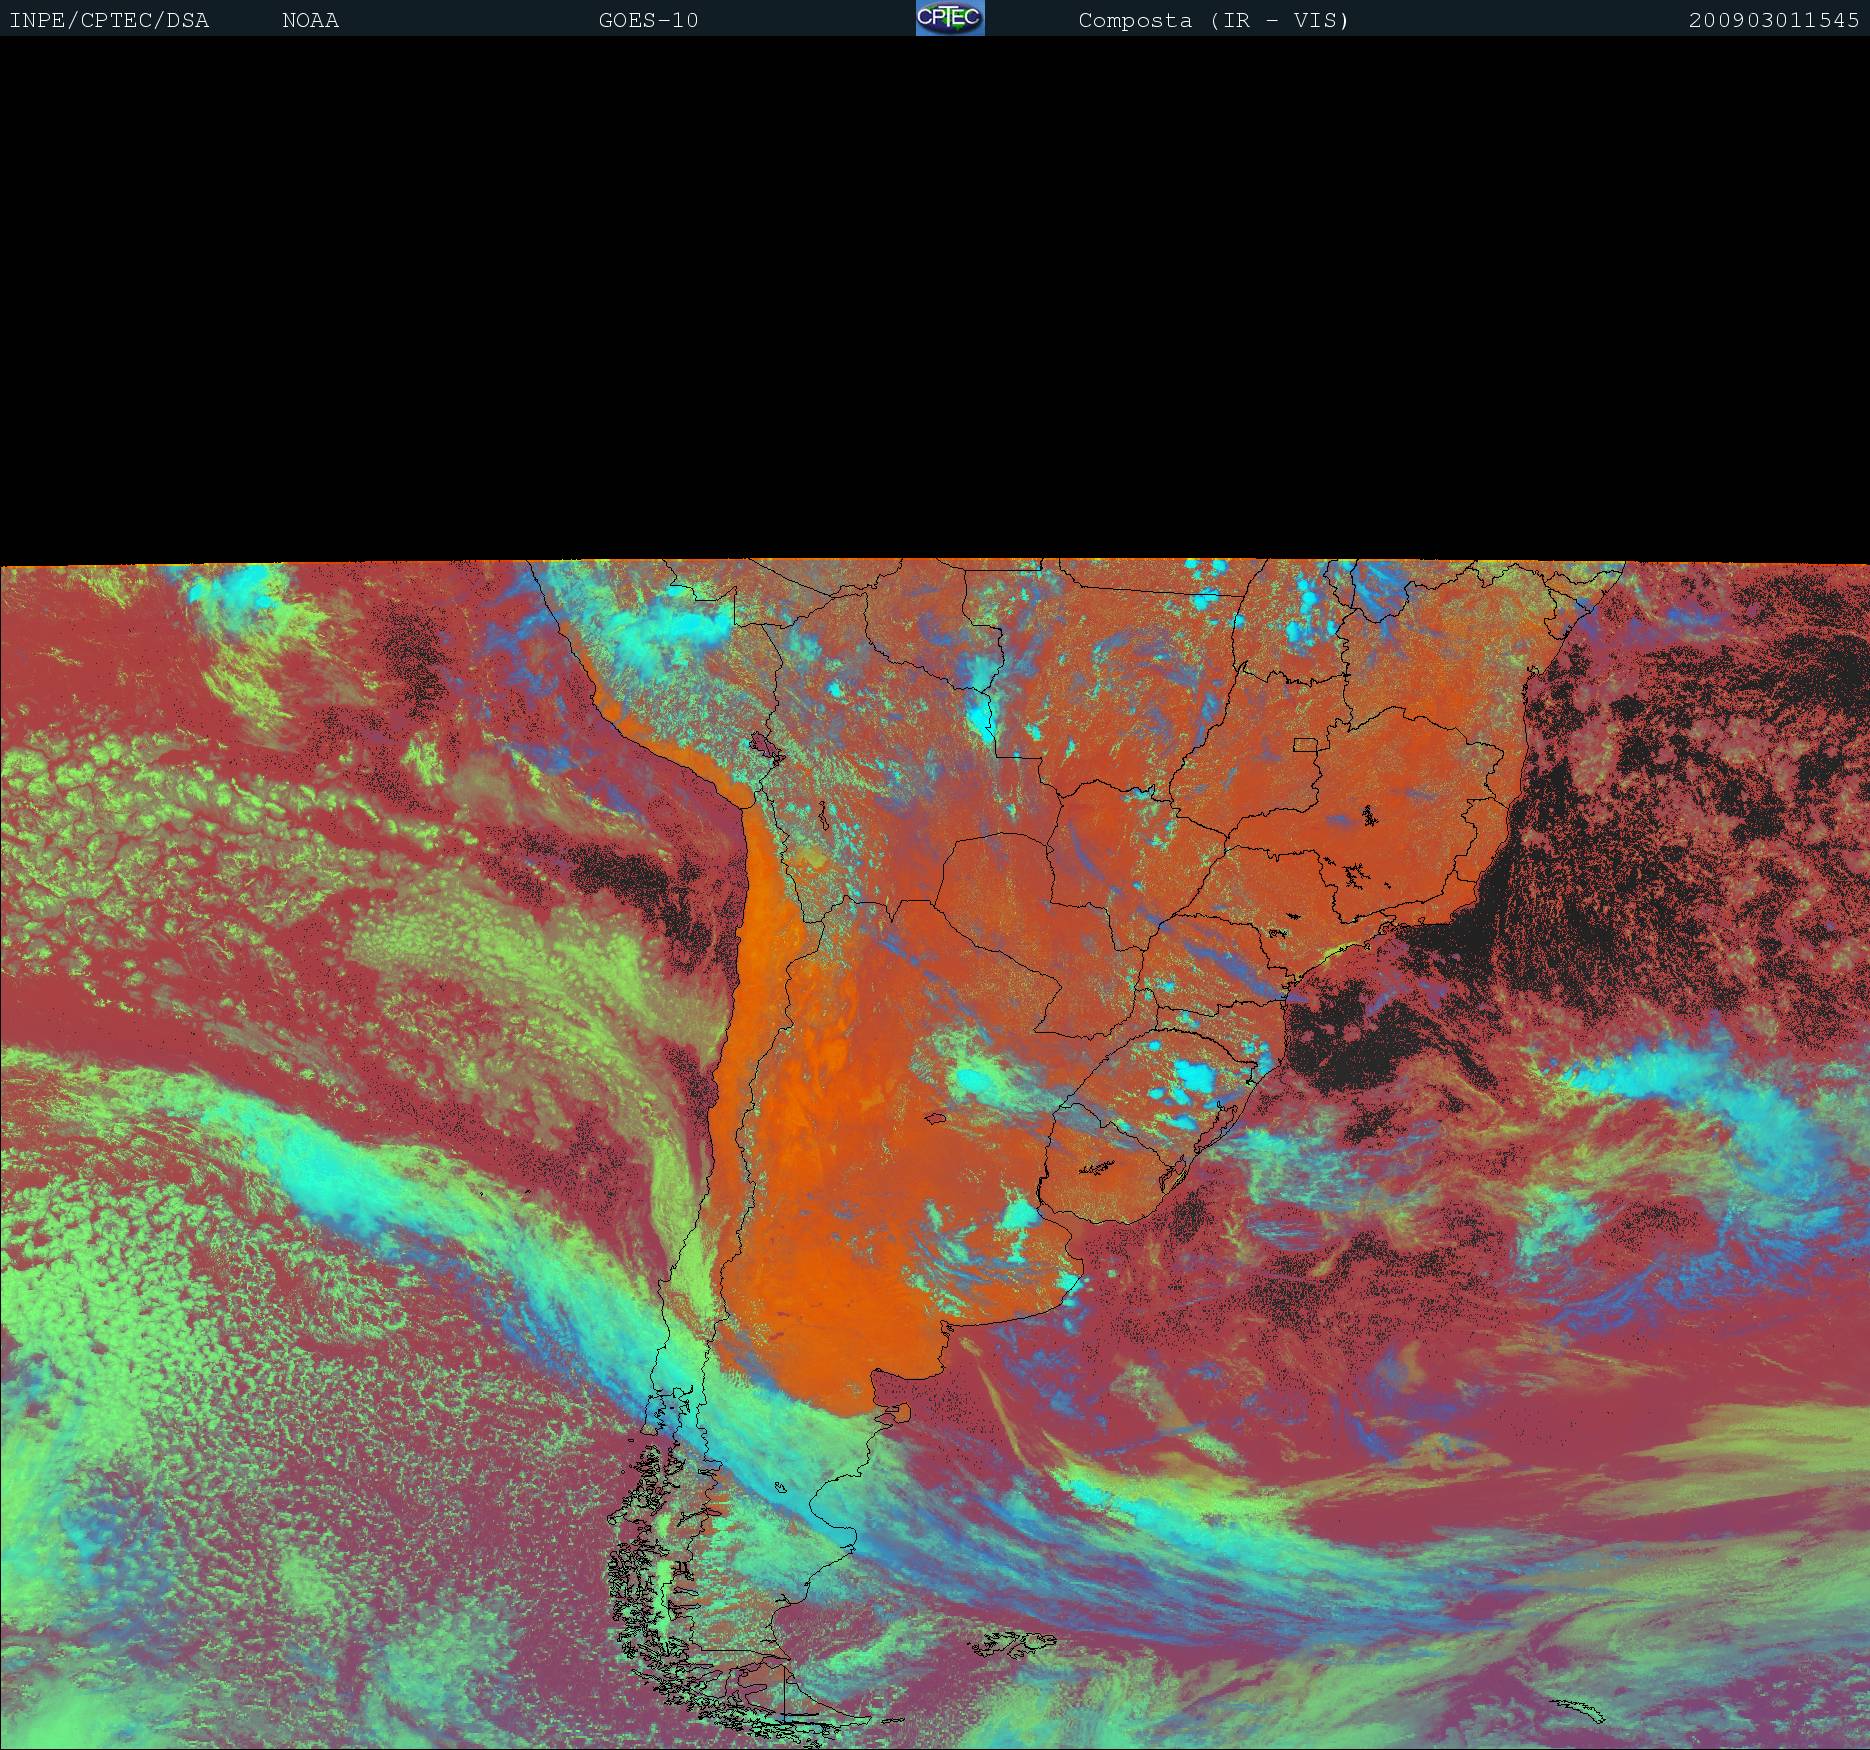Screen dimensions: 1870x1750
Task: Click the NOAA label in the header
Action: 310,21
